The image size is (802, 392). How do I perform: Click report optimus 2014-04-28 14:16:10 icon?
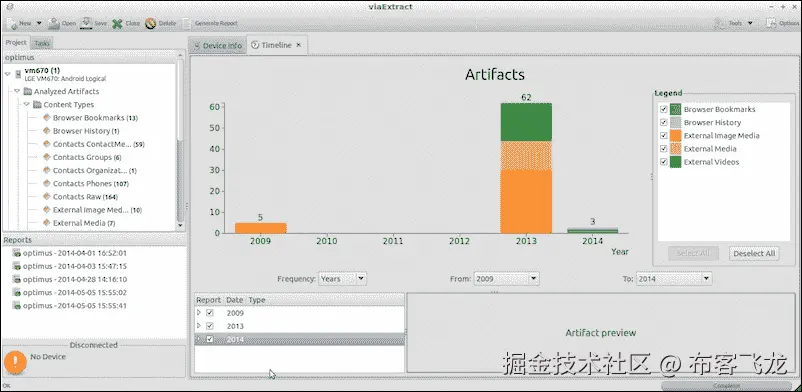[x=17, y=279]
